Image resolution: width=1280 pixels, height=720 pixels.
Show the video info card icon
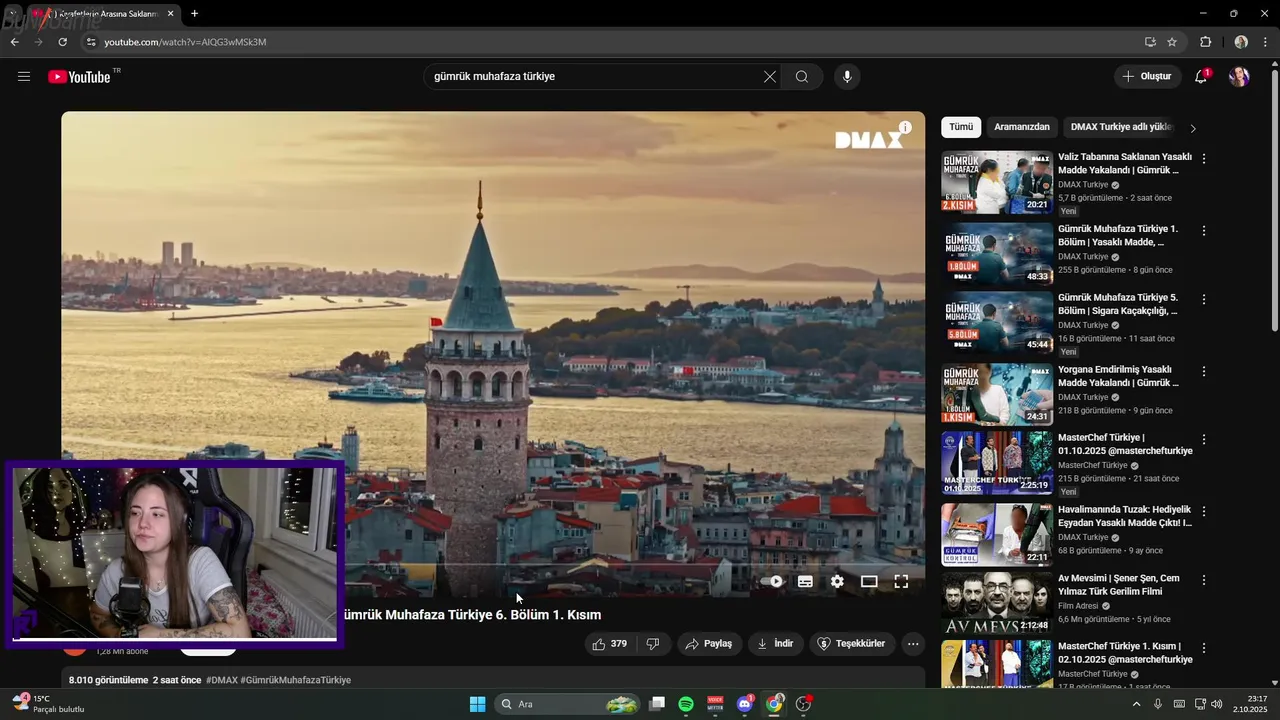(x=905, y=128)
